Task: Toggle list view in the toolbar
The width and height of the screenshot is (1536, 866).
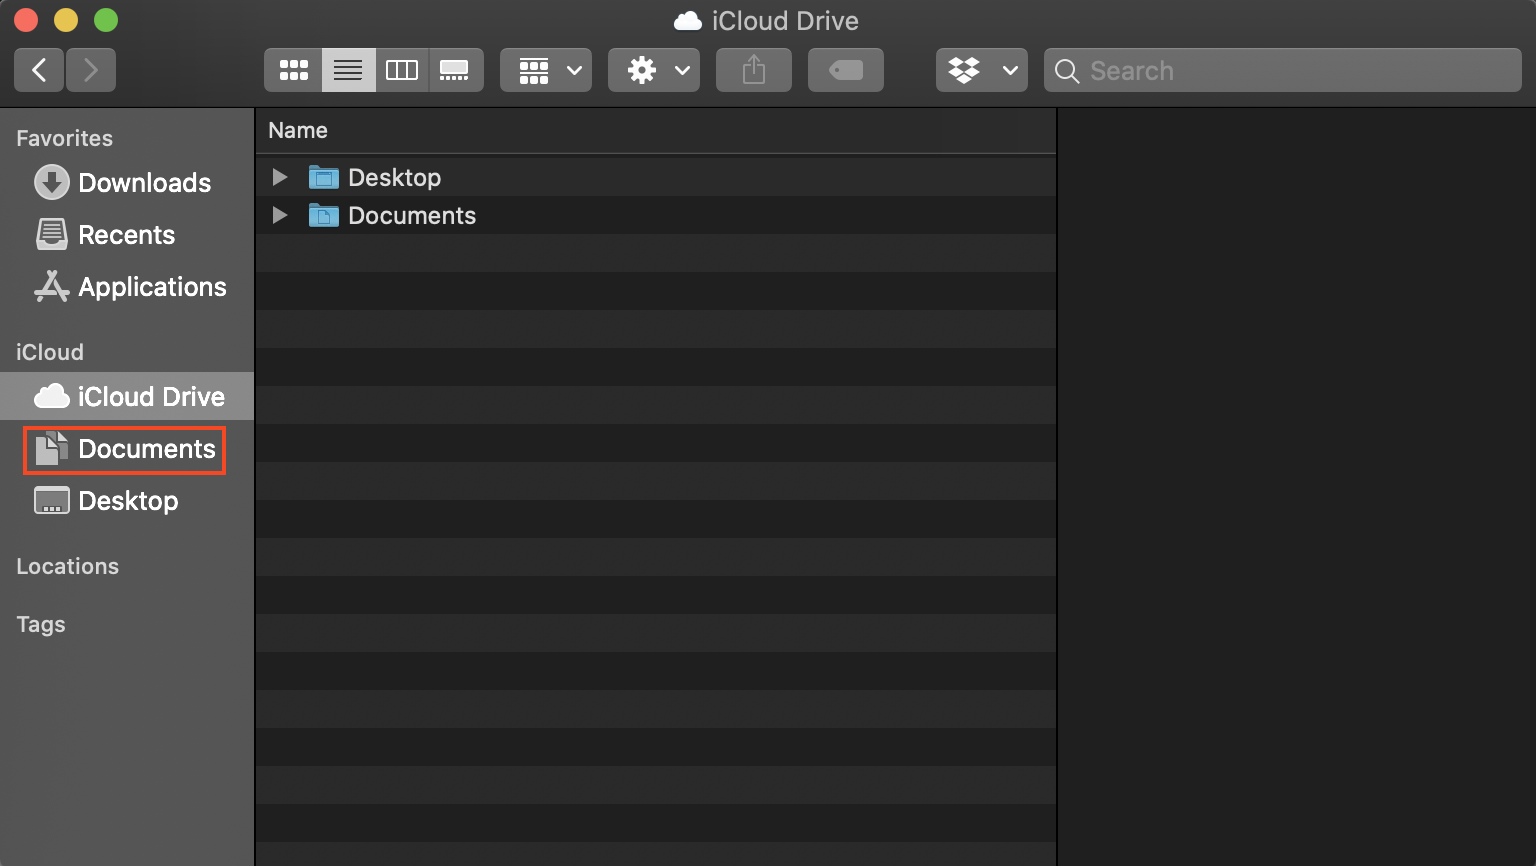Action: click(x=348, y=70)
